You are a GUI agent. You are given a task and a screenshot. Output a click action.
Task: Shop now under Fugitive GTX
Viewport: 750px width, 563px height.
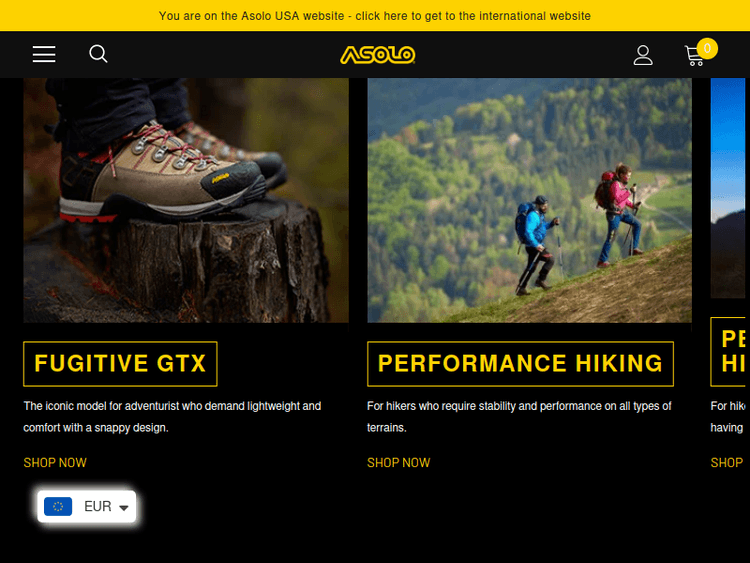point(55,463)
